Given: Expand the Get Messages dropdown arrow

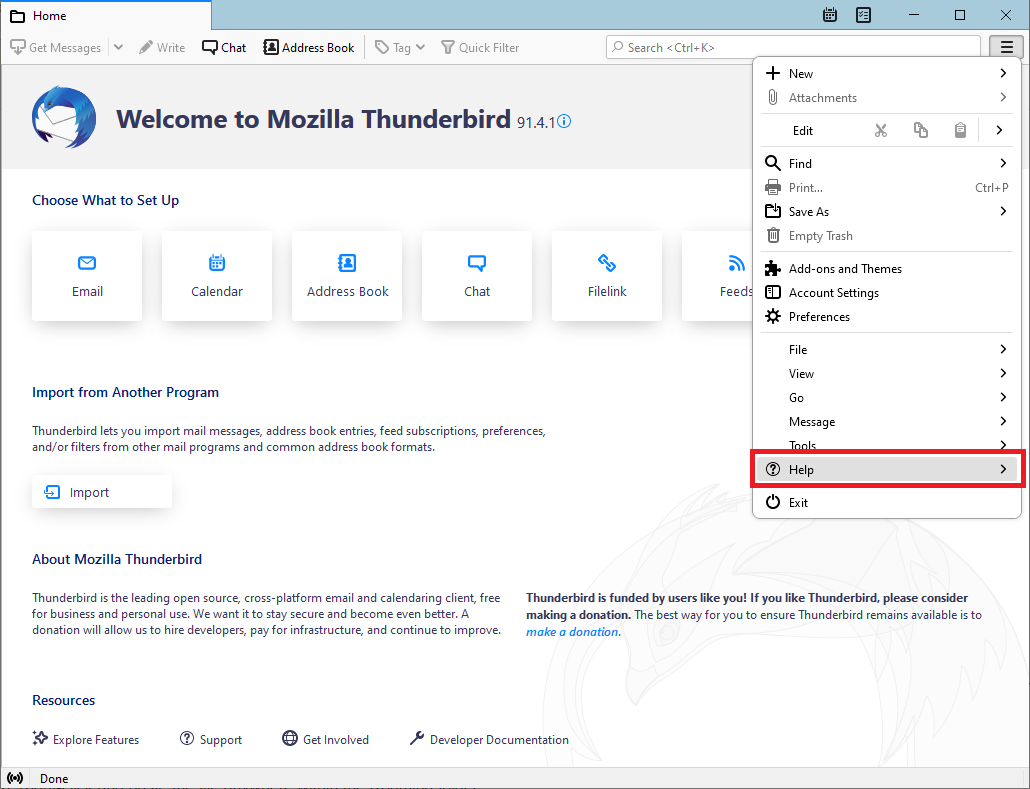Looking at the screenshot, I should tap(118, 47).
